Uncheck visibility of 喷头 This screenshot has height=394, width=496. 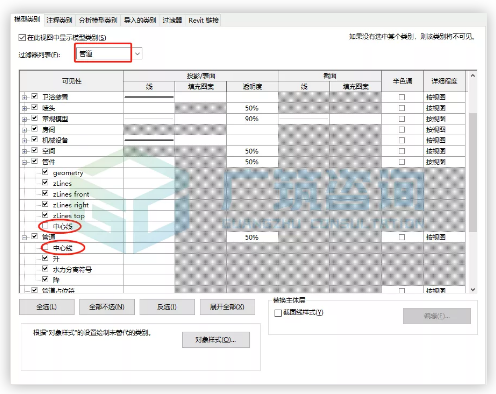[x=34, y=107]
